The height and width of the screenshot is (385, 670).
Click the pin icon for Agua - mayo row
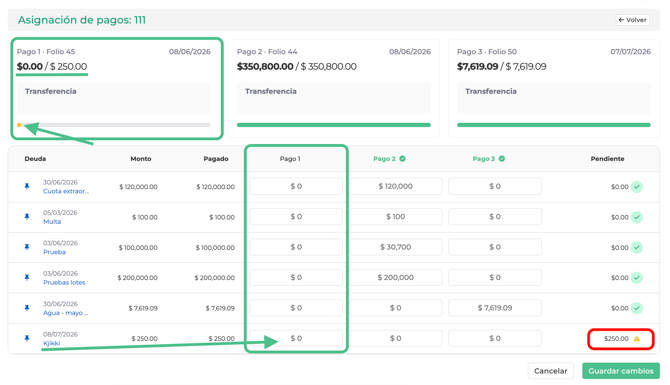(27, 308)
